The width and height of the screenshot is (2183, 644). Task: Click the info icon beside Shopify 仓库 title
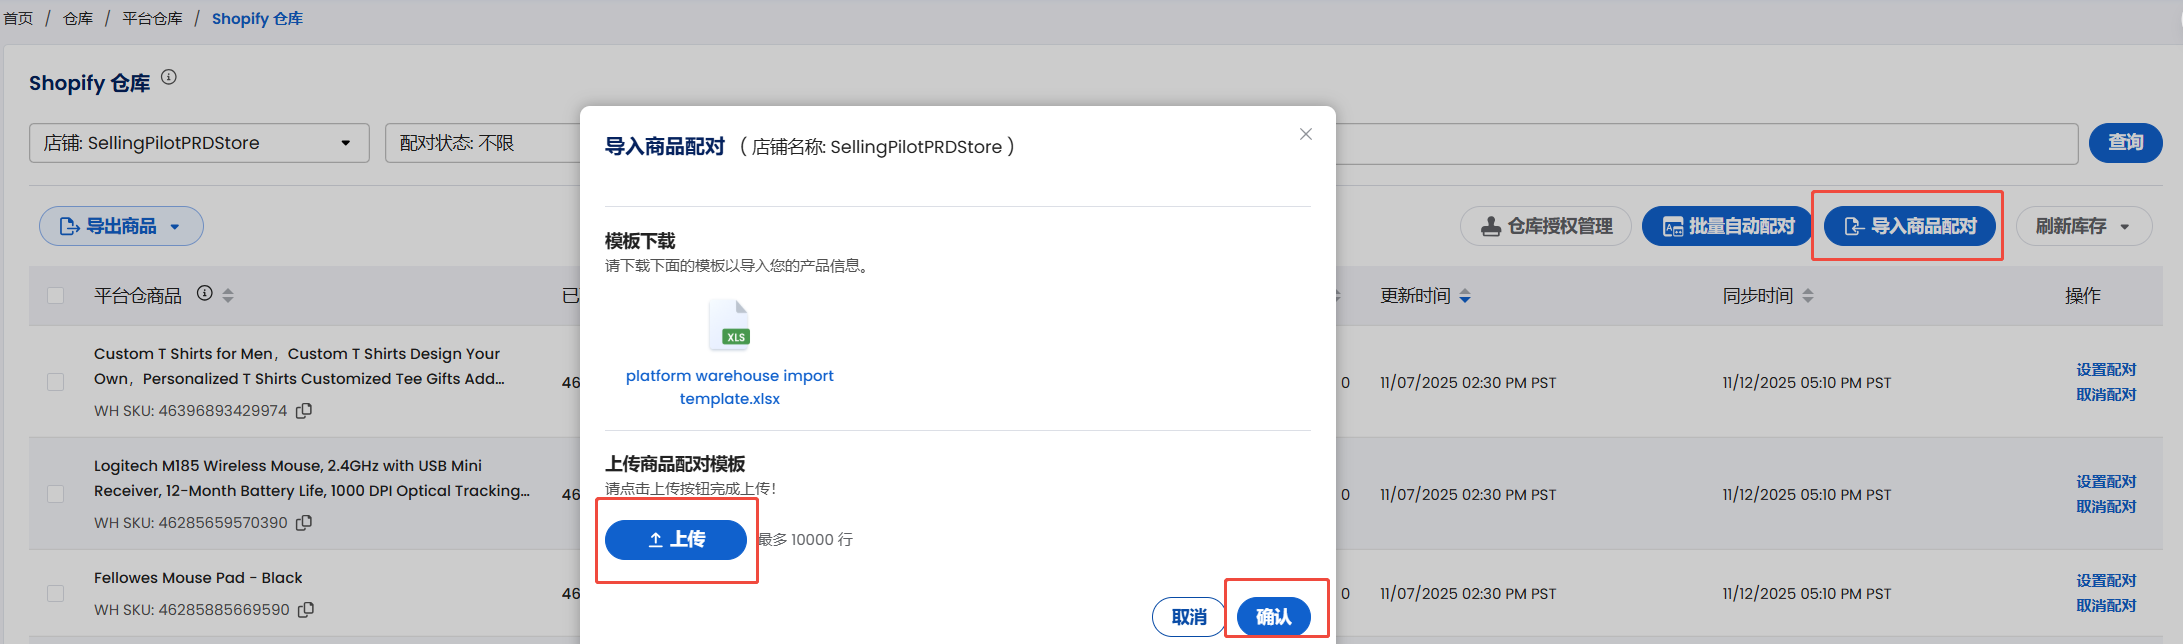point(169,78)
